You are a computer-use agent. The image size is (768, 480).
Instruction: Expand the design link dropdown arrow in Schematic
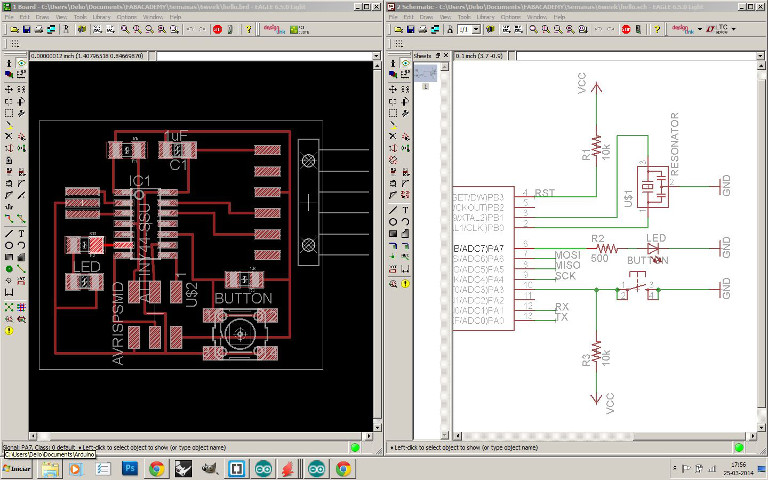click(x=699, y=29)
